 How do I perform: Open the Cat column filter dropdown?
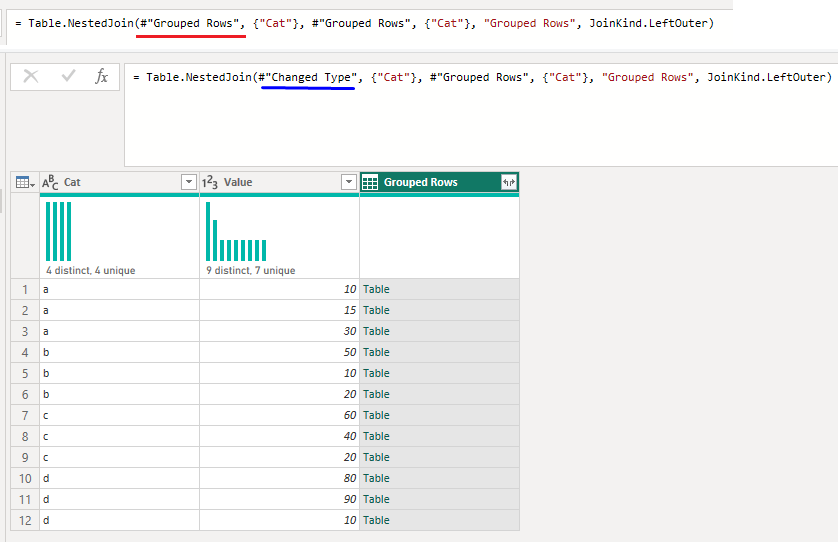pos(188,183)
